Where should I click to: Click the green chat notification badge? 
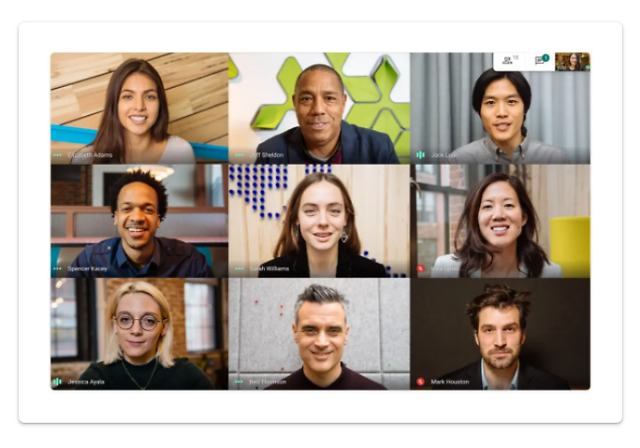[546, 58]
